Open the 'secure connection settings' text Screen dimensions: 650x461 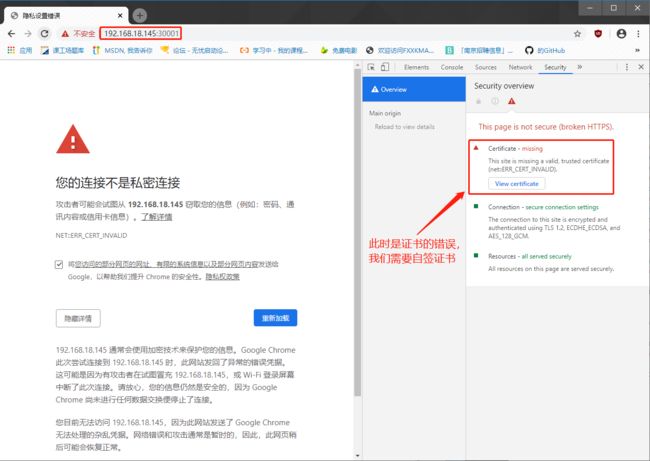(x=562, y=207)
